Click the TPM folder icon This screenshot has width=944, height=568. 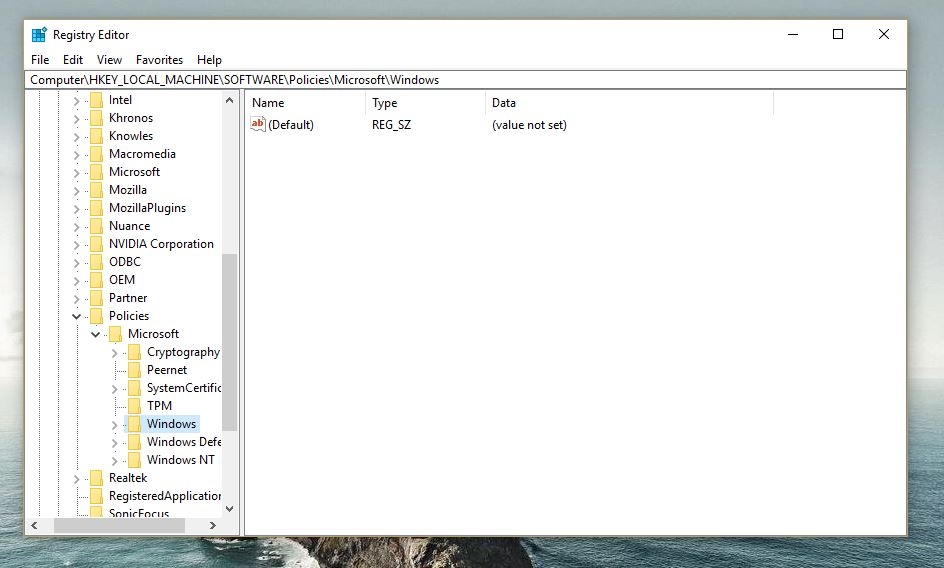tap(135, 406)
